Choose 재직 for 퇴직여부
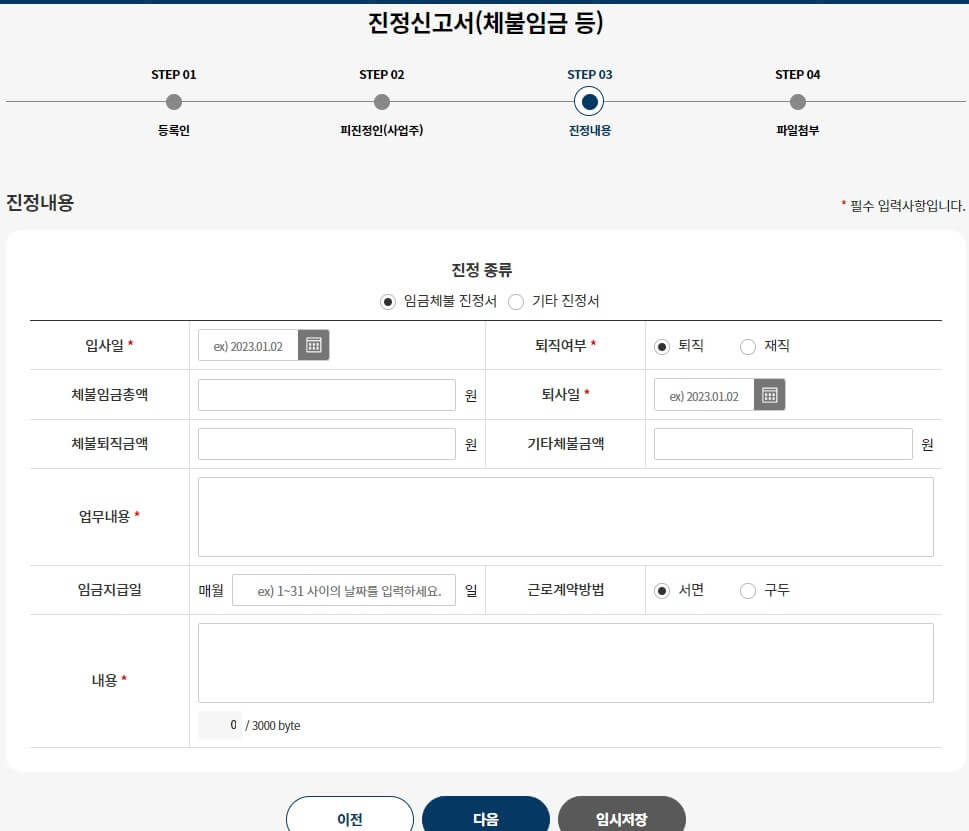This screenshot has height=831, width=969. pos(747,345)
